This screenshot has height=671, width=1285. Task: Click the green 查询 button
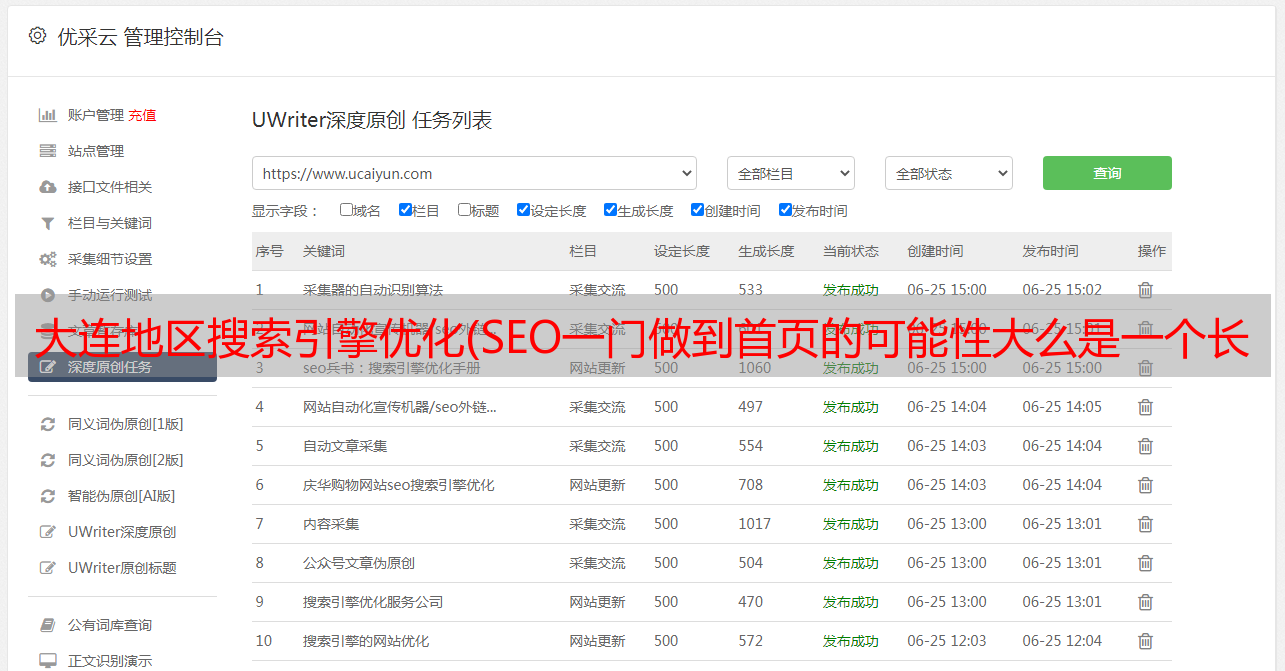tap(1107, 173)
